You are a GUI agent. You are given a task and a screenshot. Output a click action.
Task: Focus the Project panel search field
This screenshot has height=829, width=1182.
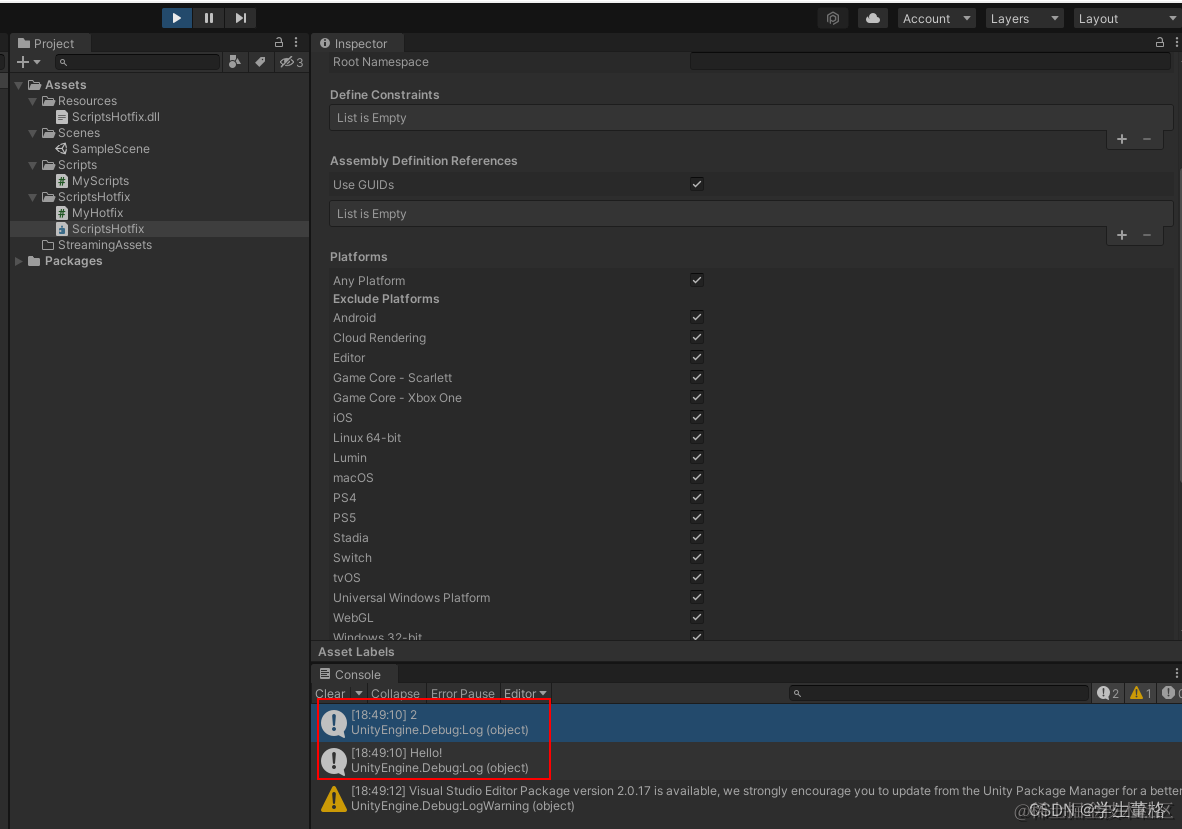(x=138, y=62)
